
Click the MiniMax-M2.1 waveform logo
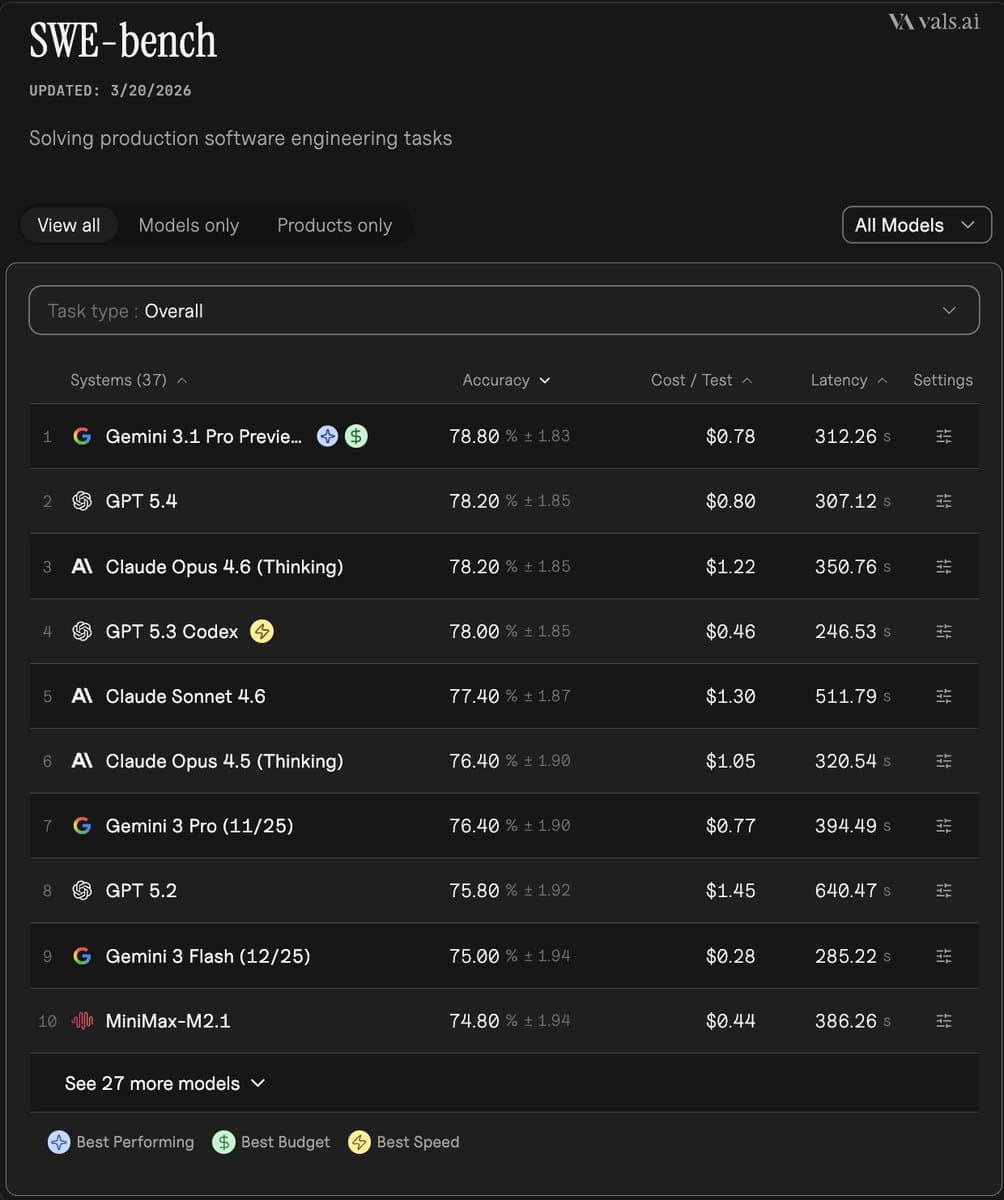tap(82, 1021)
